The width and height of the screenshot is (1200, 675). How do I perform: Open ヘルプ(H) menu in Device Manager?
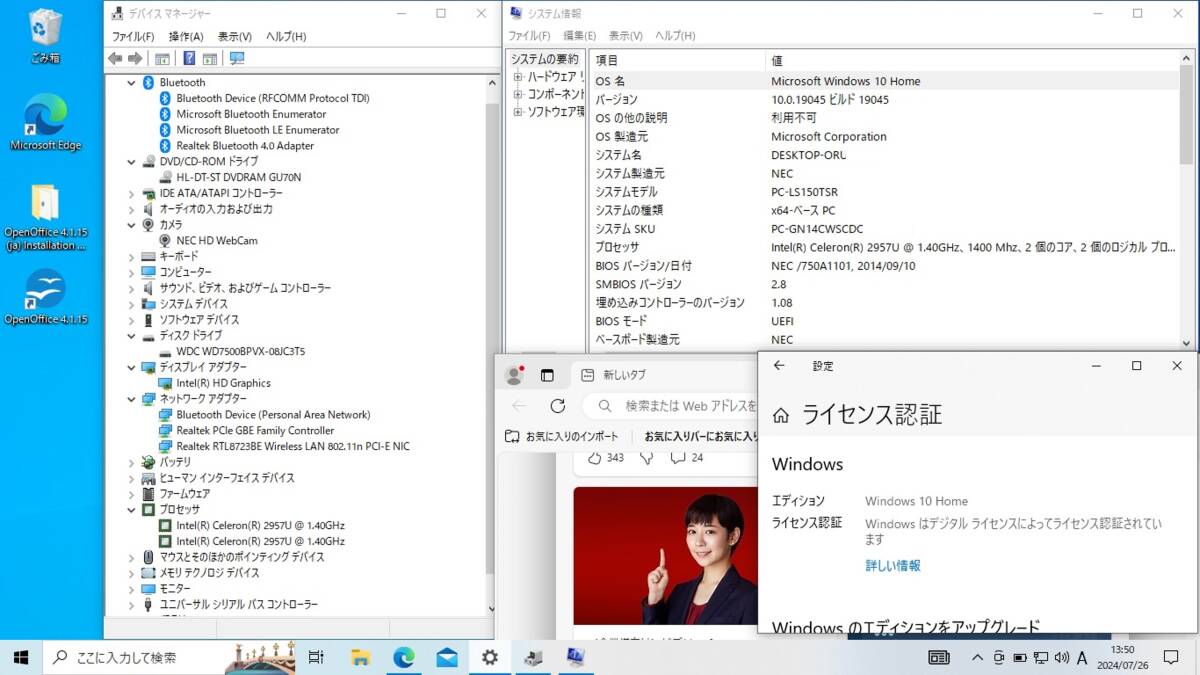[286, 36]
